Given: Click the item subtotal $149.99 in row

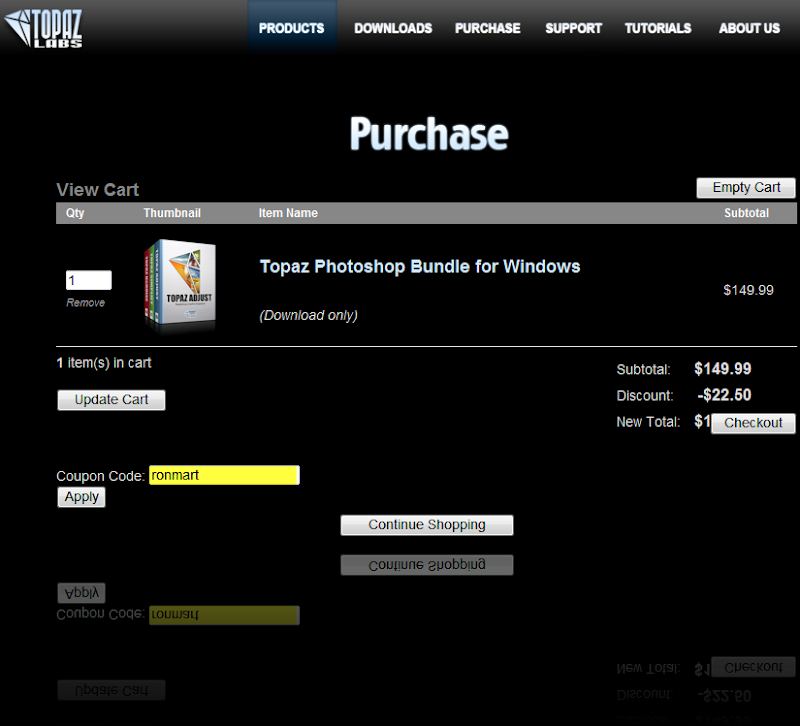Looking at the screenshot, I should click(748, 290).
